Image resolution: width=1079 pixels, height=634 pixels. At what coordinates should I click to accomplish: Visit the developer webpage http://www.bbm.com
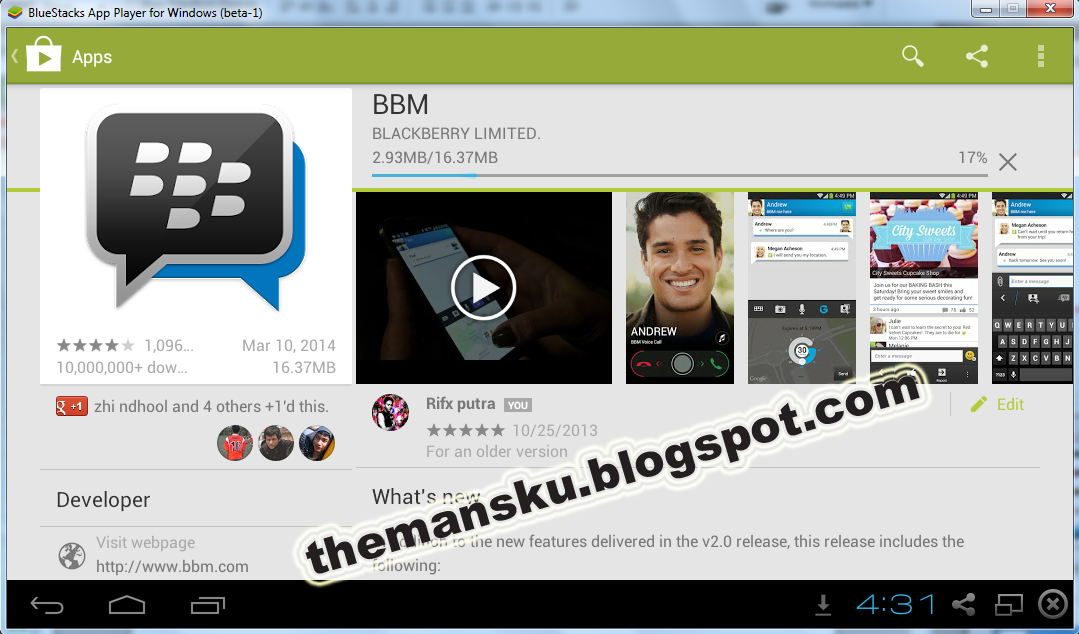pos(172,567)
